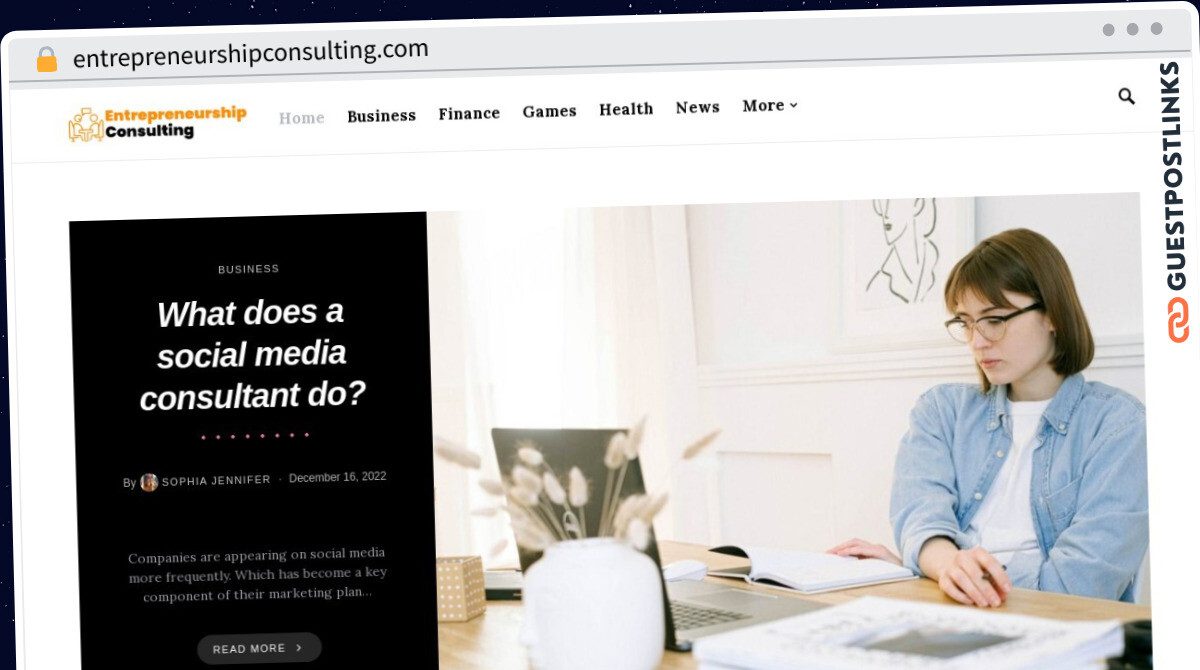Navigate to the Health section

626,109
